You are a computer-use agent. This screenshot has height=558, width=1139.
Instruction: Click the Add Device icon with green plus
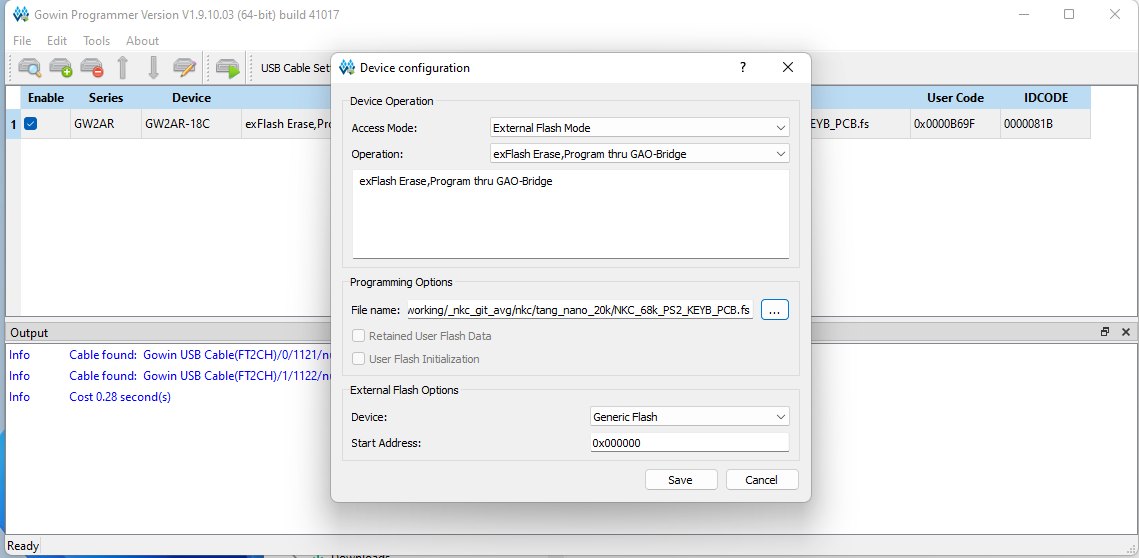pyautogui.click(x=60, y=68)
